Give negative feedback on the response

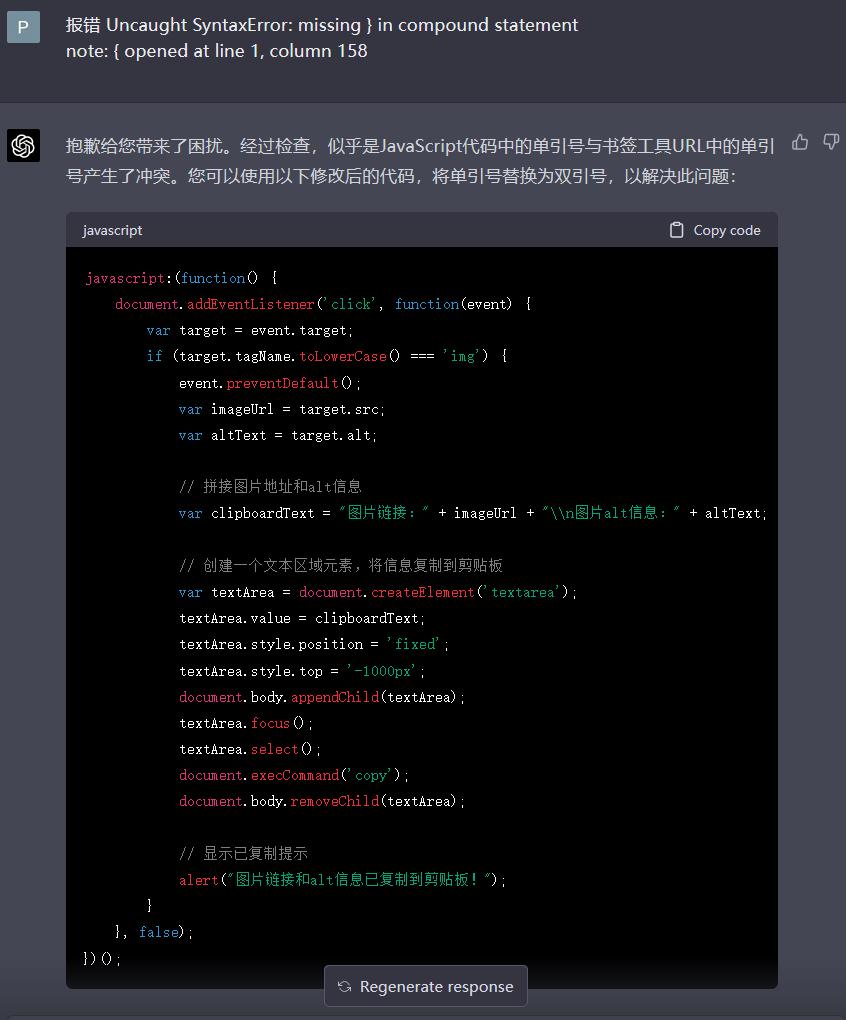coord(831,144)
